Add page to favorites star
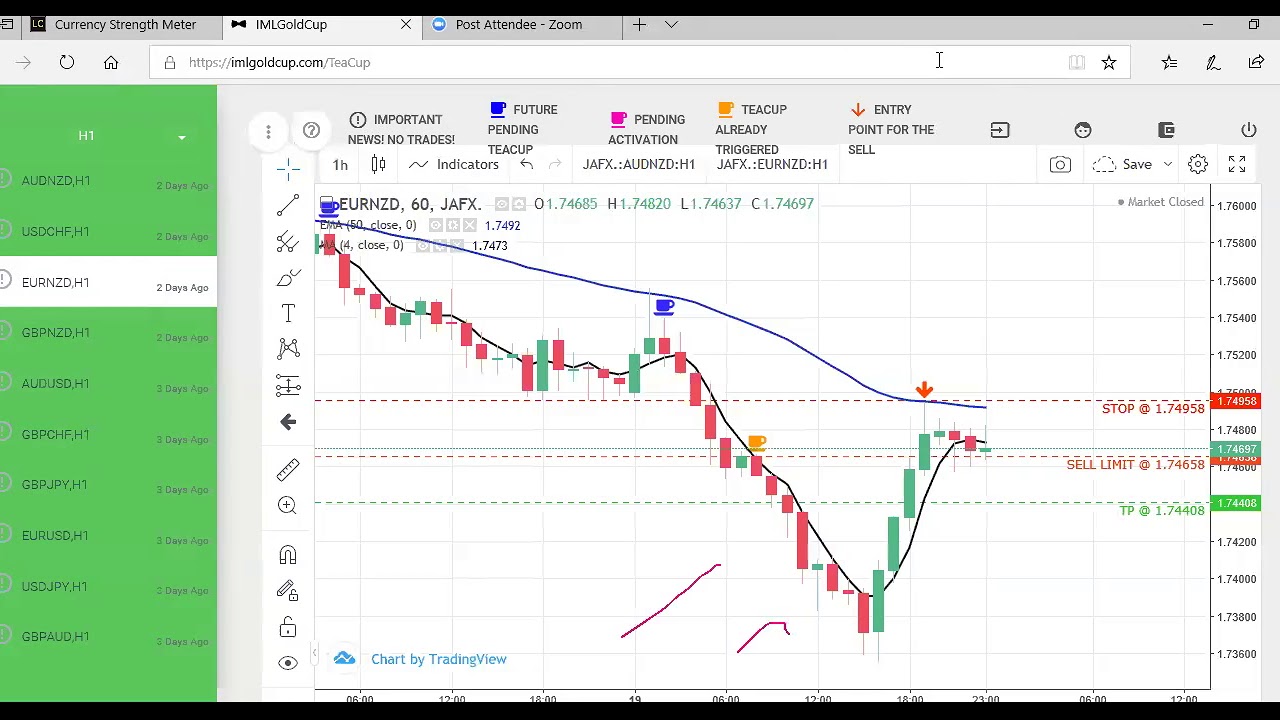This screenshot has width=1280, height=720. pos(1109,62)
